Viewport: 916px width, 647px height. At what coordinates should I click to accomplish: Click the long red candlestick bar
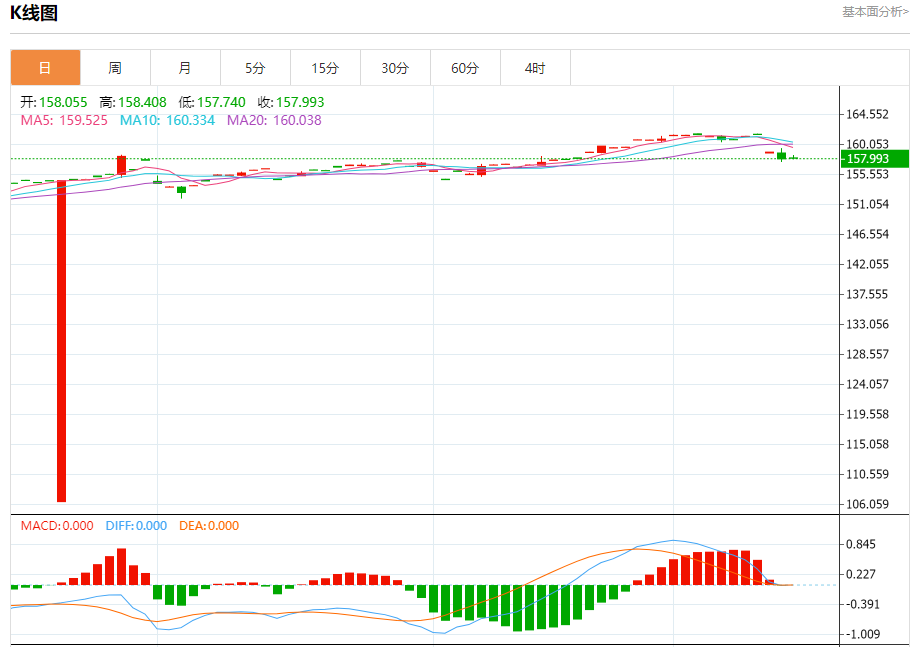coord(62,340)
